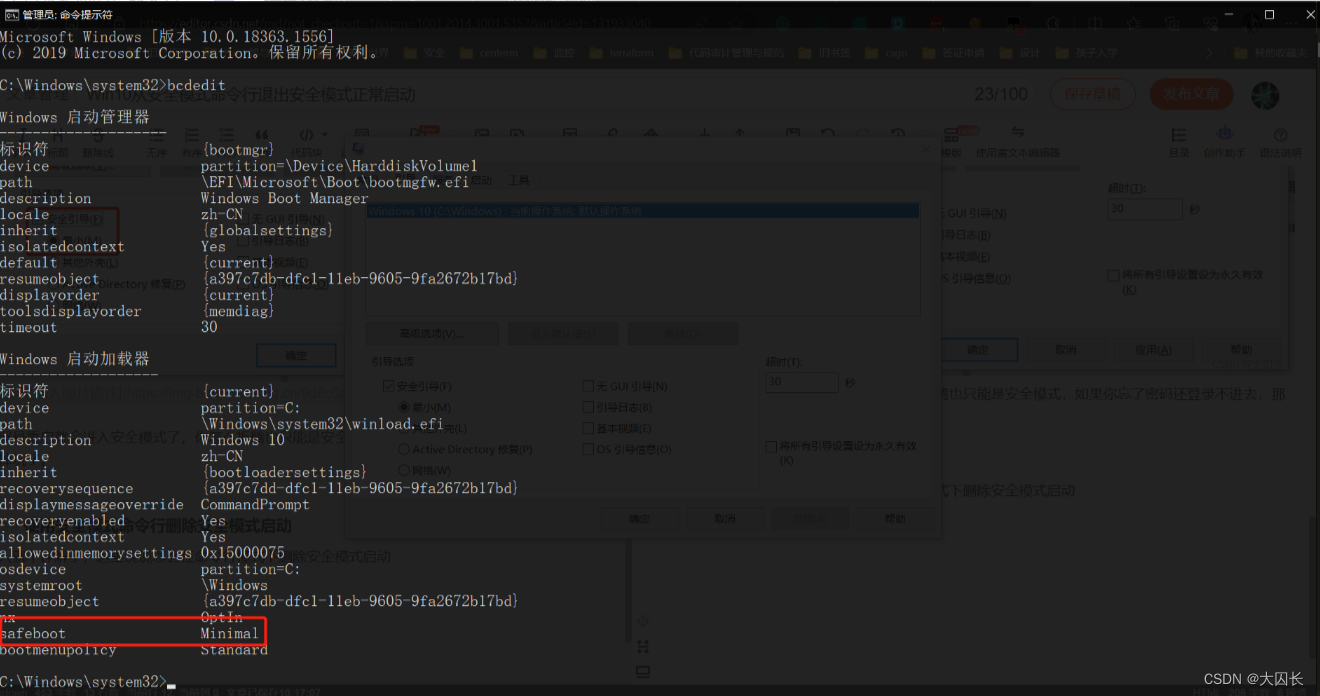Screen dimensions: 1320x696
Task: Click the recoverysequence entry label
Action: pyautogui.click(x=67, y=489)
